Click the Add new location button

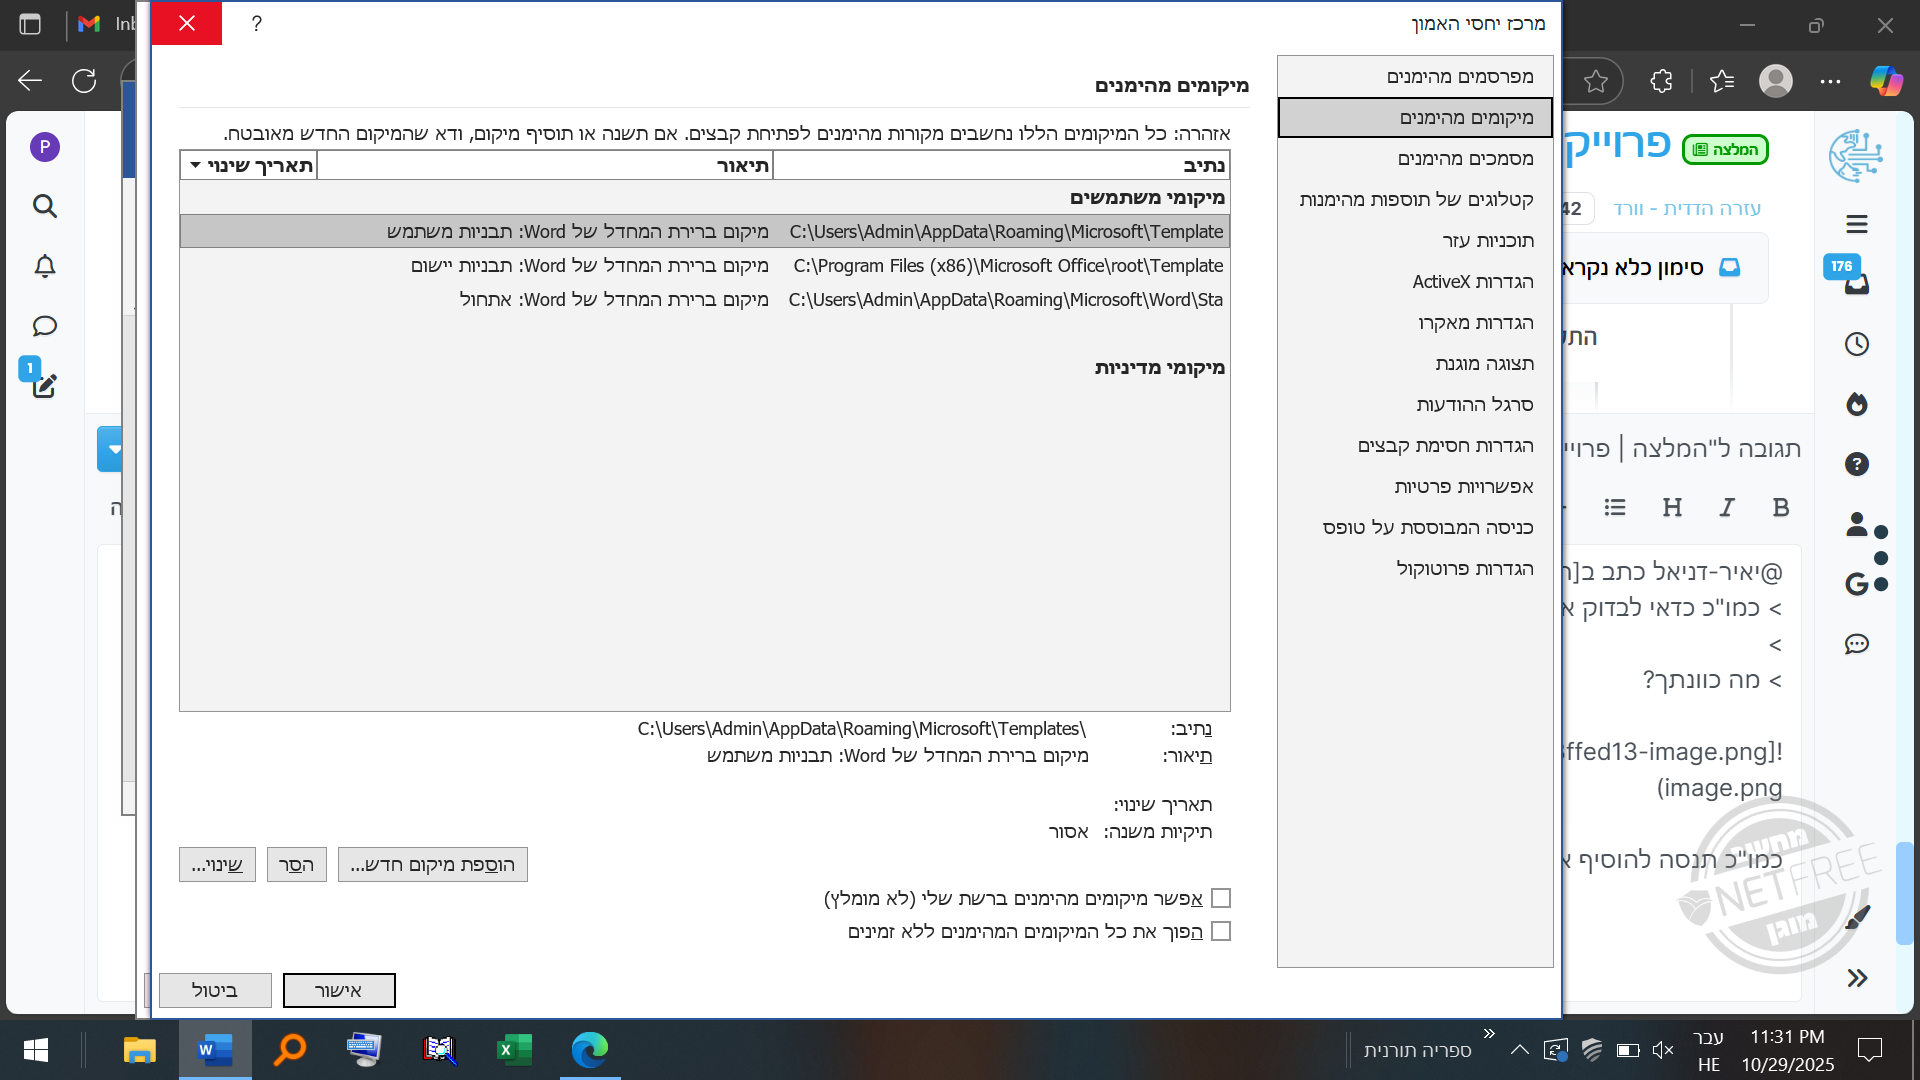point(432,865)
